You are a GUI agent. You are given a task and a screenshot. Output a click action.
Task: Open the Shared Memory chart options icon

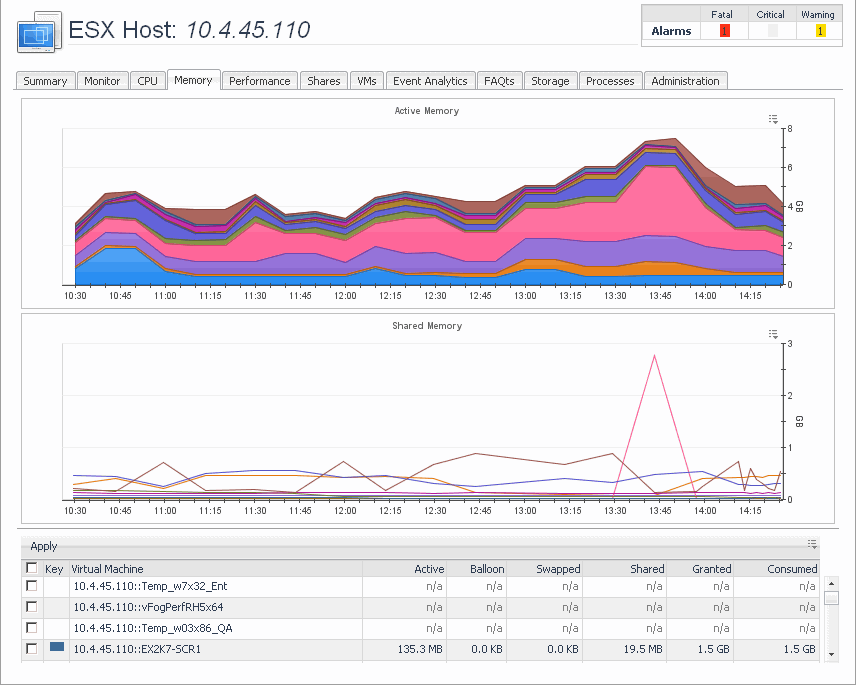coord(773,334)
